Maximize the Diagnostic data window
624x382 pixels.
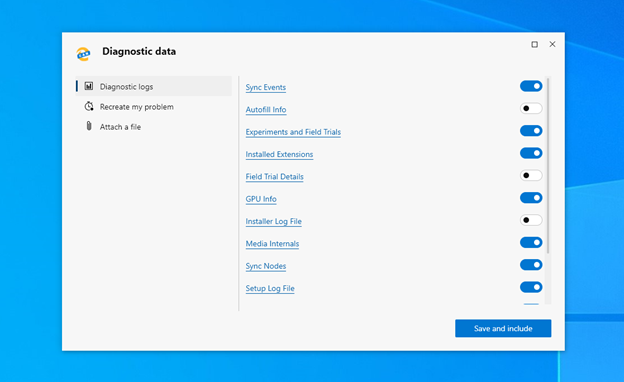534,44
